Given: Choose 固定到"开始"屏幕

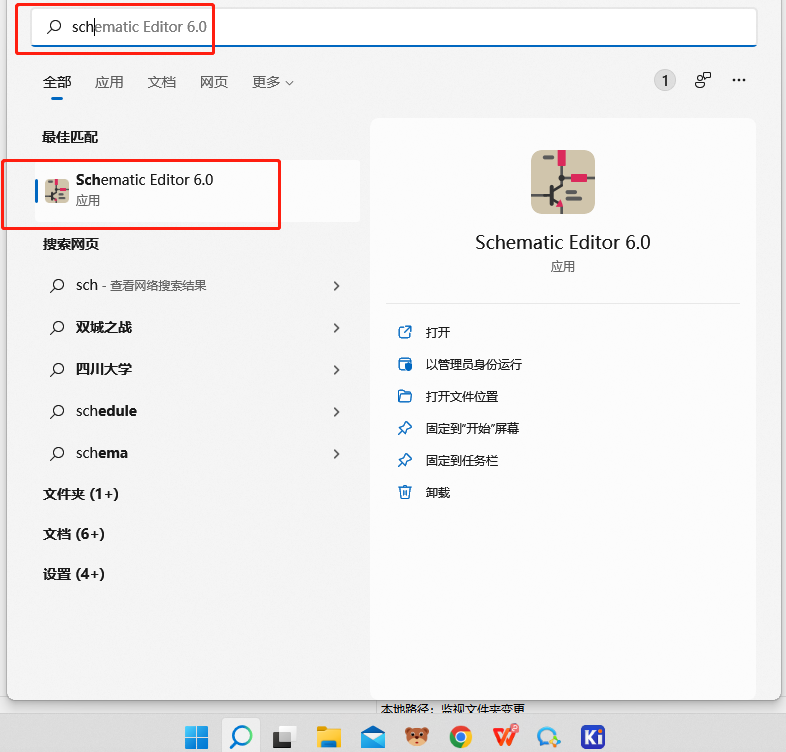Looking at the screenshot, I should point(472,429).
